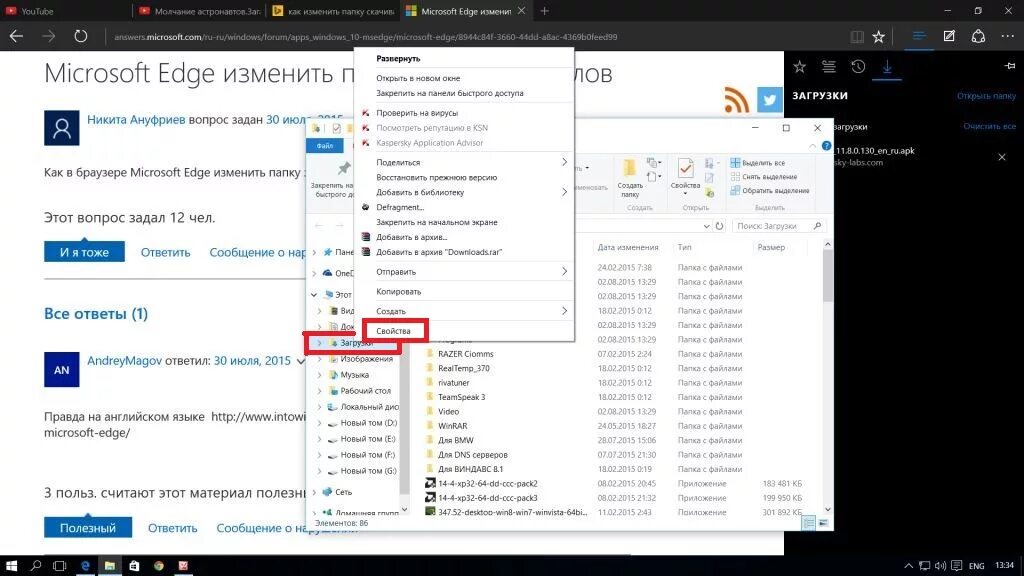This screenshot has width=1024, height=576.
Task: Click Ответить under the question
Action: pyautogui.click(x=165, y=252)
